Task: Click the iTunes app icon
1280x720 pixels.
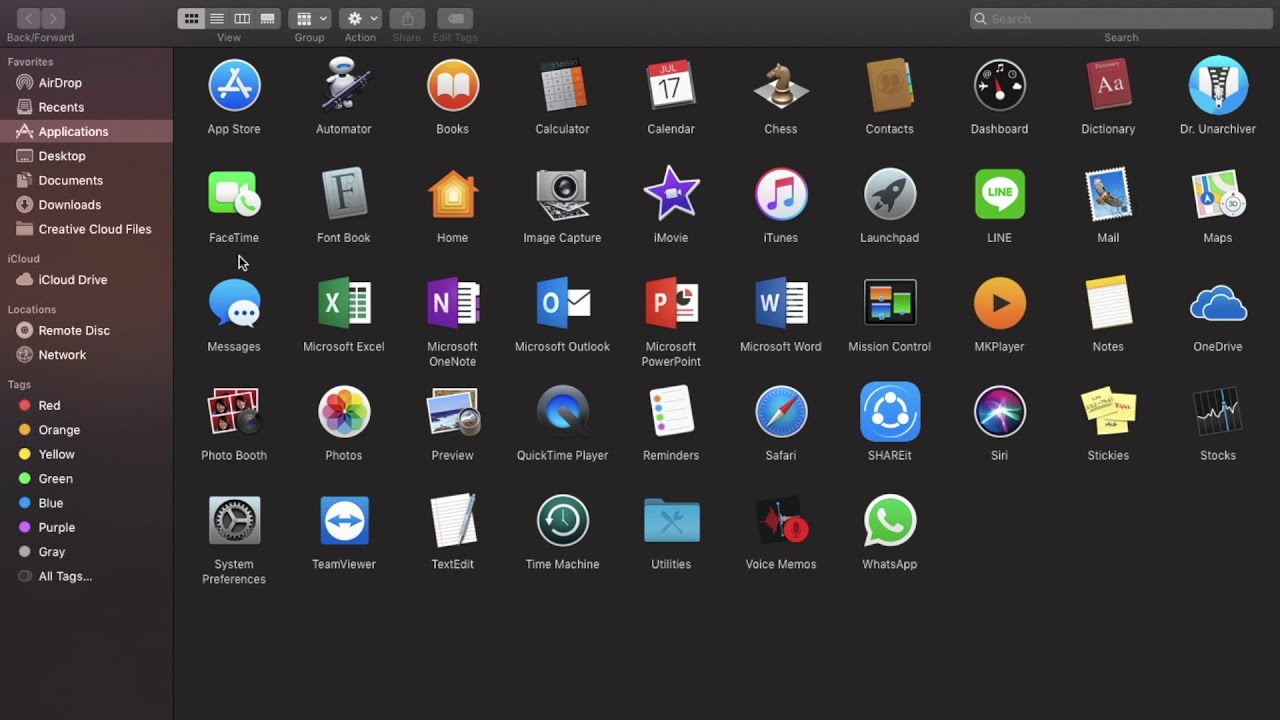Action: (781, 194)
